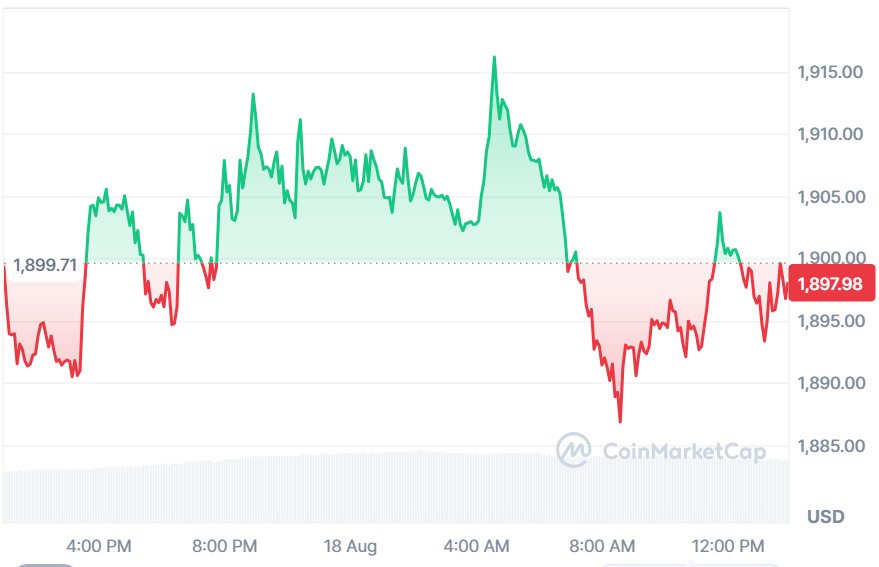This screenshot has height=567, width=879.
Task: Click the lowest red trough of the price line
Action: [x=620, y=421]
